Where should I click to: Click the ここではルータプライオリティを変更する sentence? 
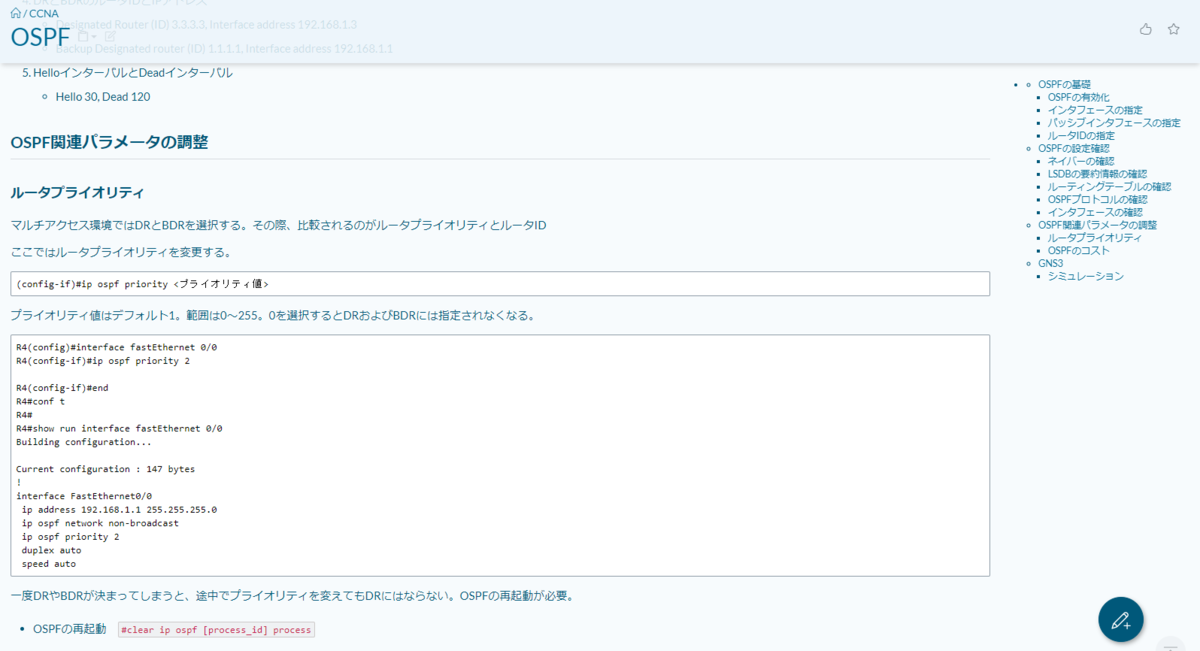coord(121,252)
